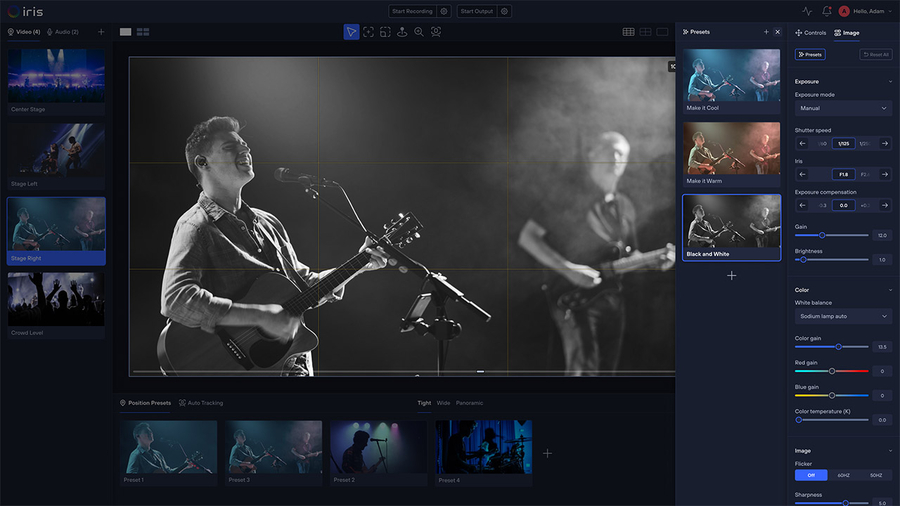Click the activity pulse icon
Viewport: 900px width, 506px height.
(807, 11)
